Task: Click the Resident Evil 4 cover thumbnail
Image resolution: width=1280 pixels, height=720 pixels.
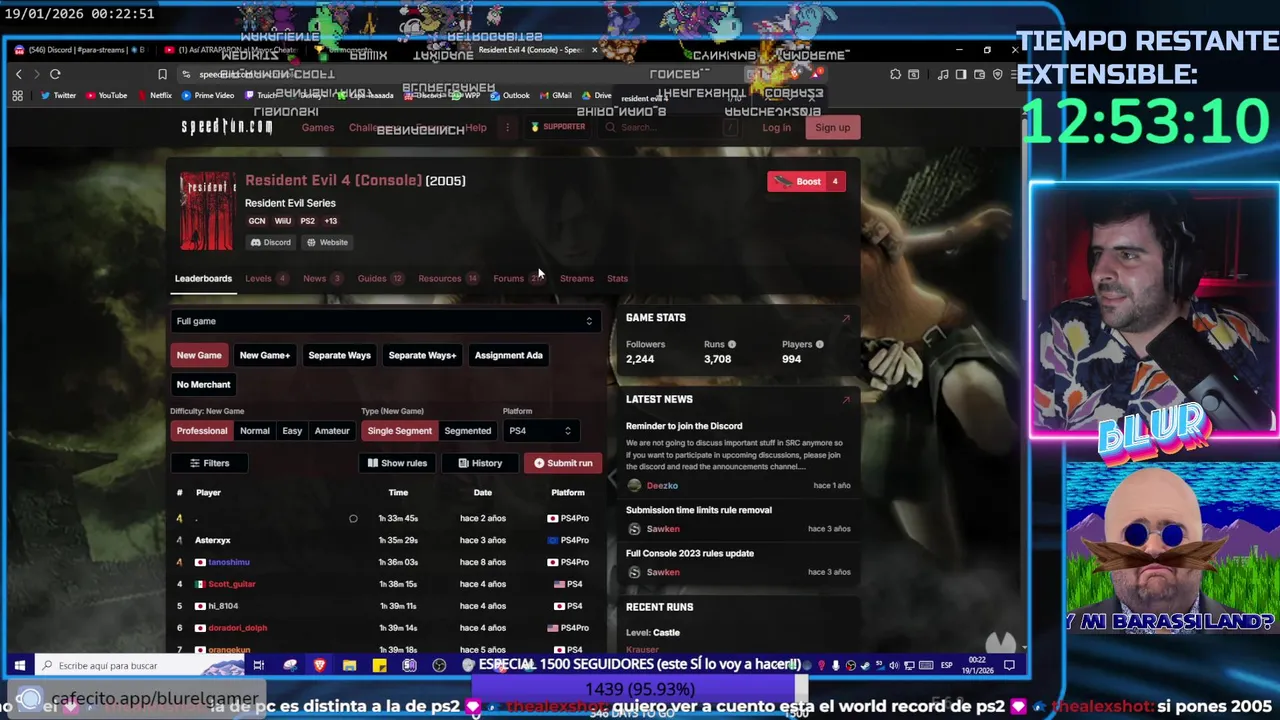Action: 207,211
